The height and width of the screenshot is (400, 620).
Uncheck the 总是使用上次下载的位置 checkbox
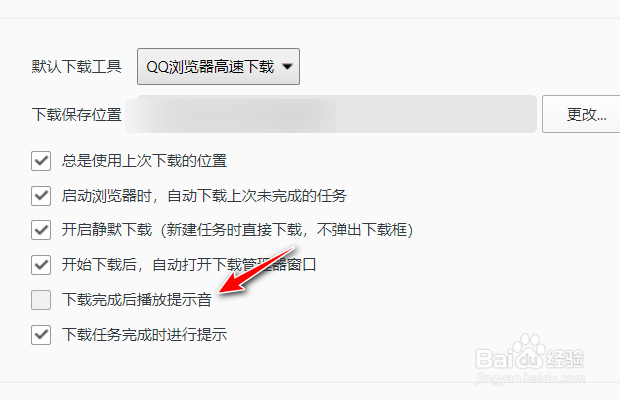[41, 161]
